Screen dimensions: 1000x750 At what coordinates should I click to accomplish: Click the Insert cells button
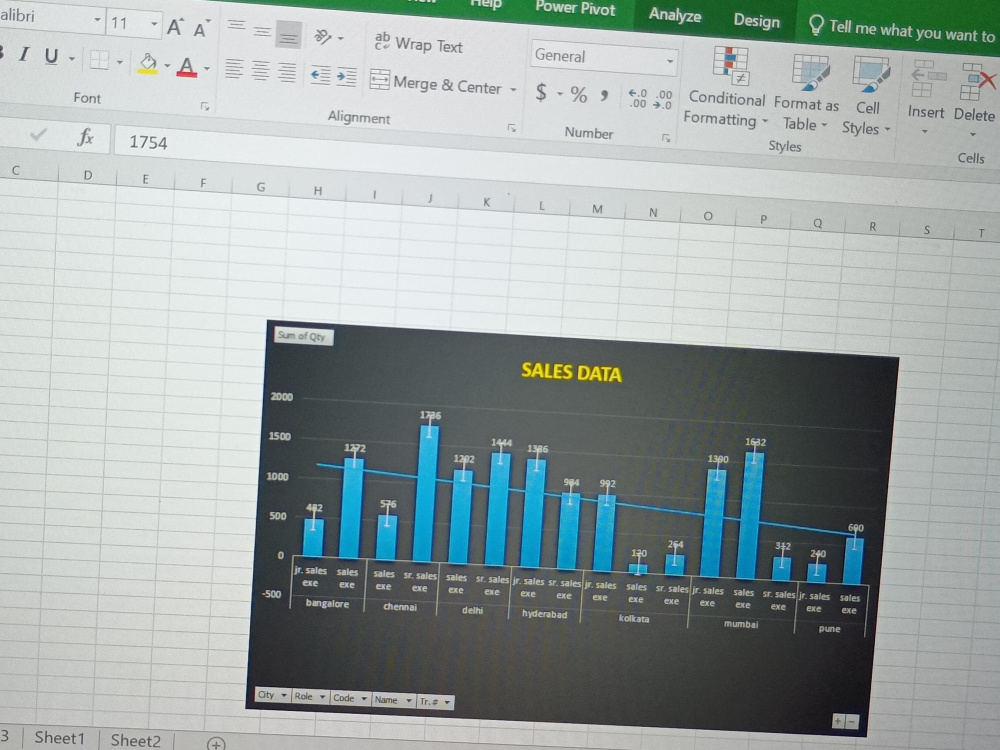[925, 96]
